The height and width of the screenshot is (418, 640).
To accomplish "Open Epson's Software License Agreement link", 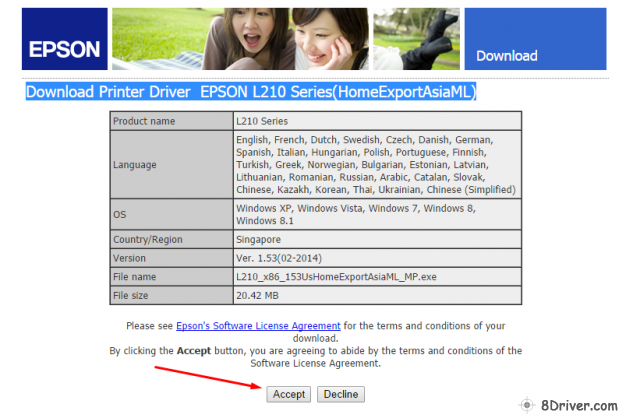I will tap(258, 326).
